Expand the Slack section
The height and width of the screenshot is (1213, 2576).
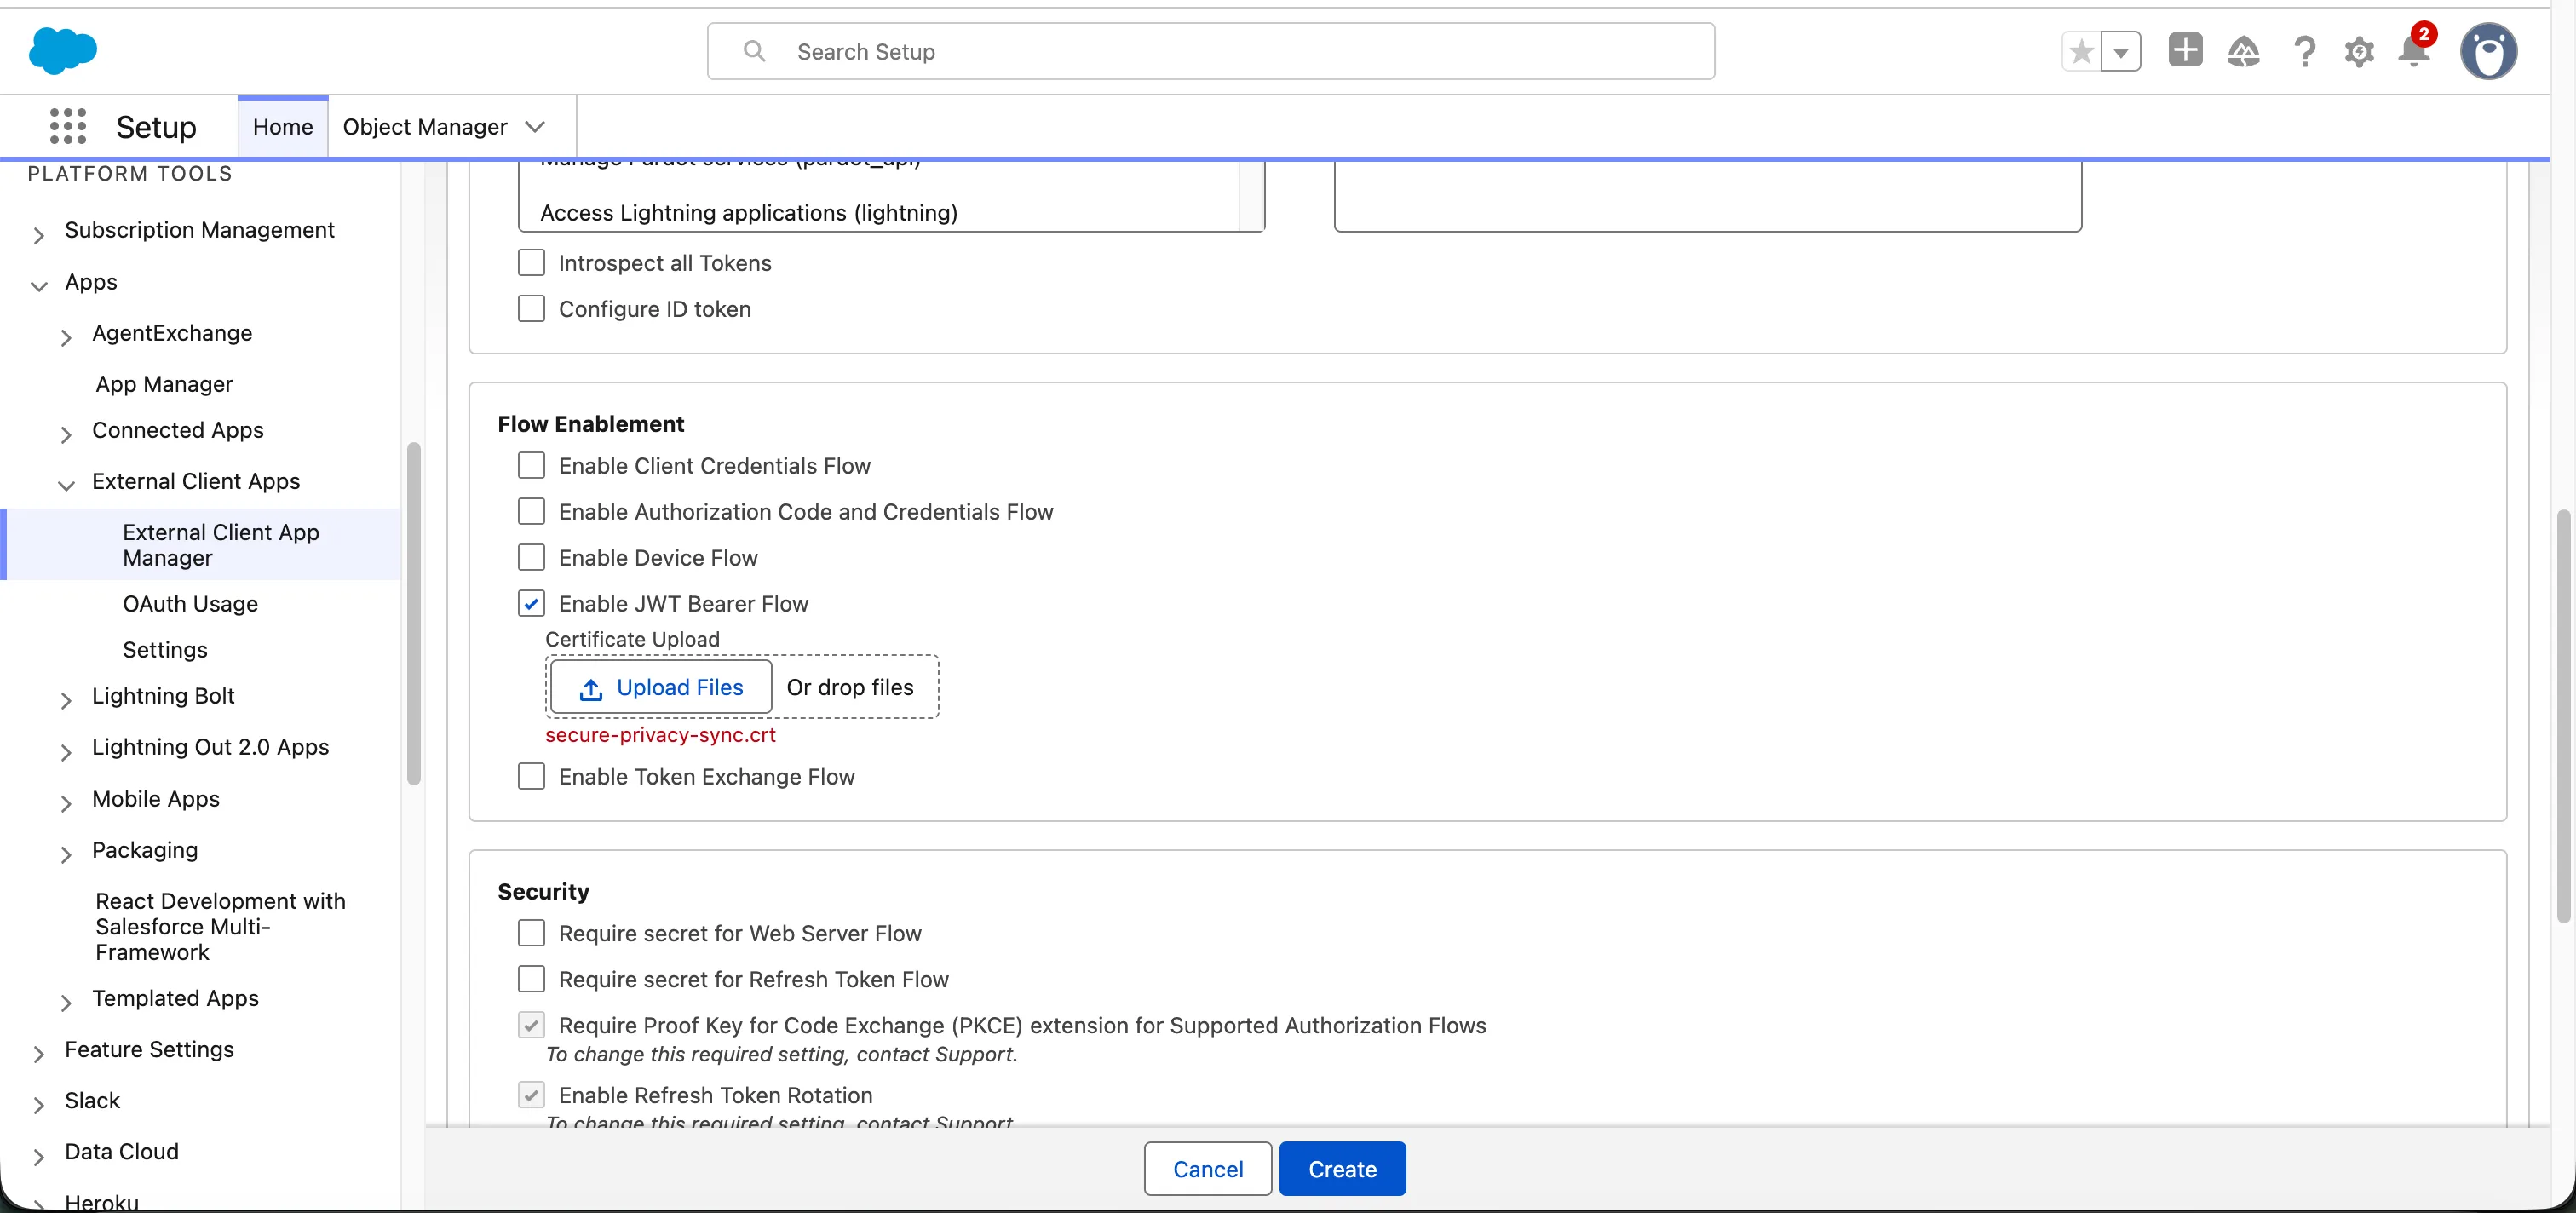point(39,1105)
